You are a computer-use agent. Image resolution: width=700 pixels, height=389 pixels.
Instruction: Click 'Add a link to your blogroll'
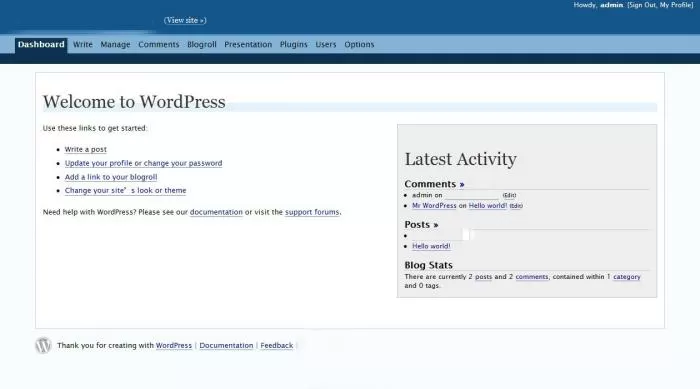pyautogui.click(x=111, y=177)
